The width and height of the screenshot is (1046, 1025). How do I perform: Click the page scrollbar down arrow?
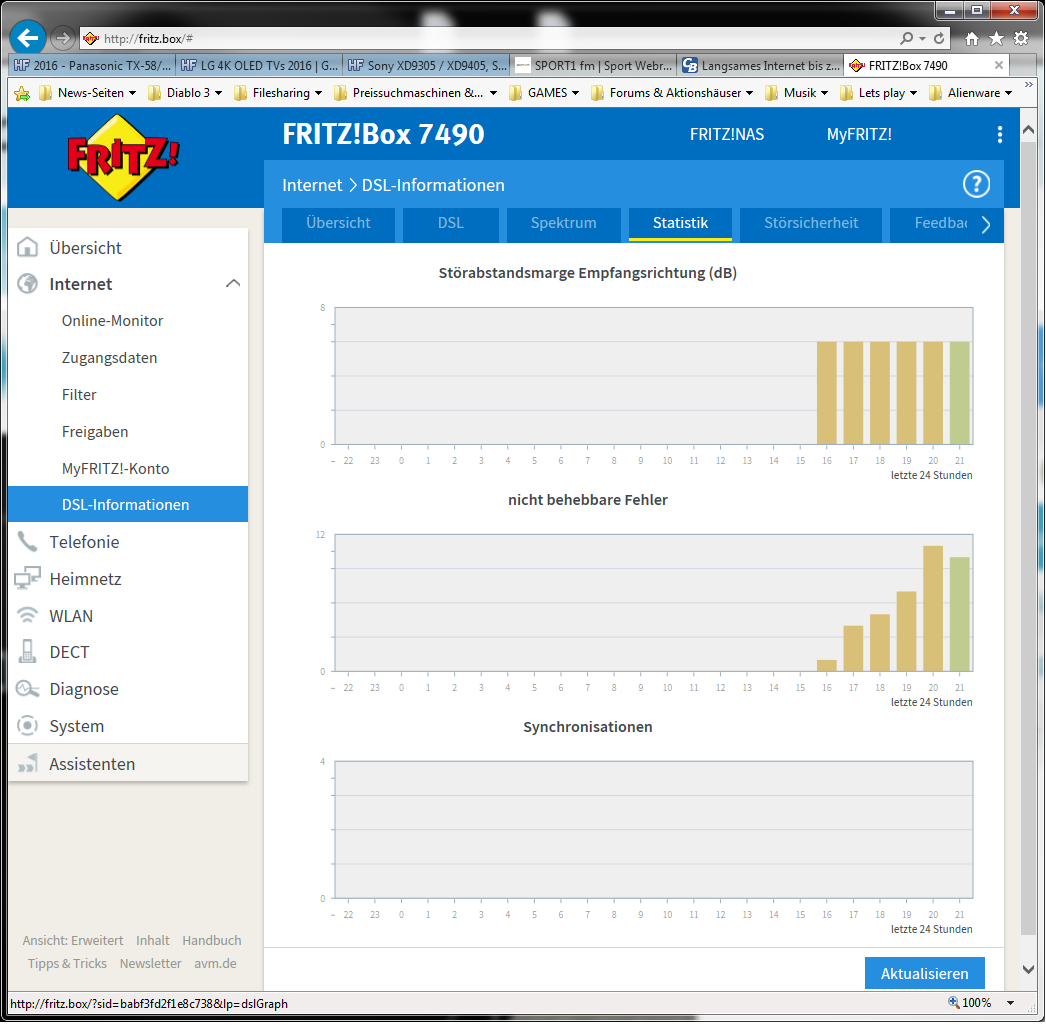(1029, 970)
